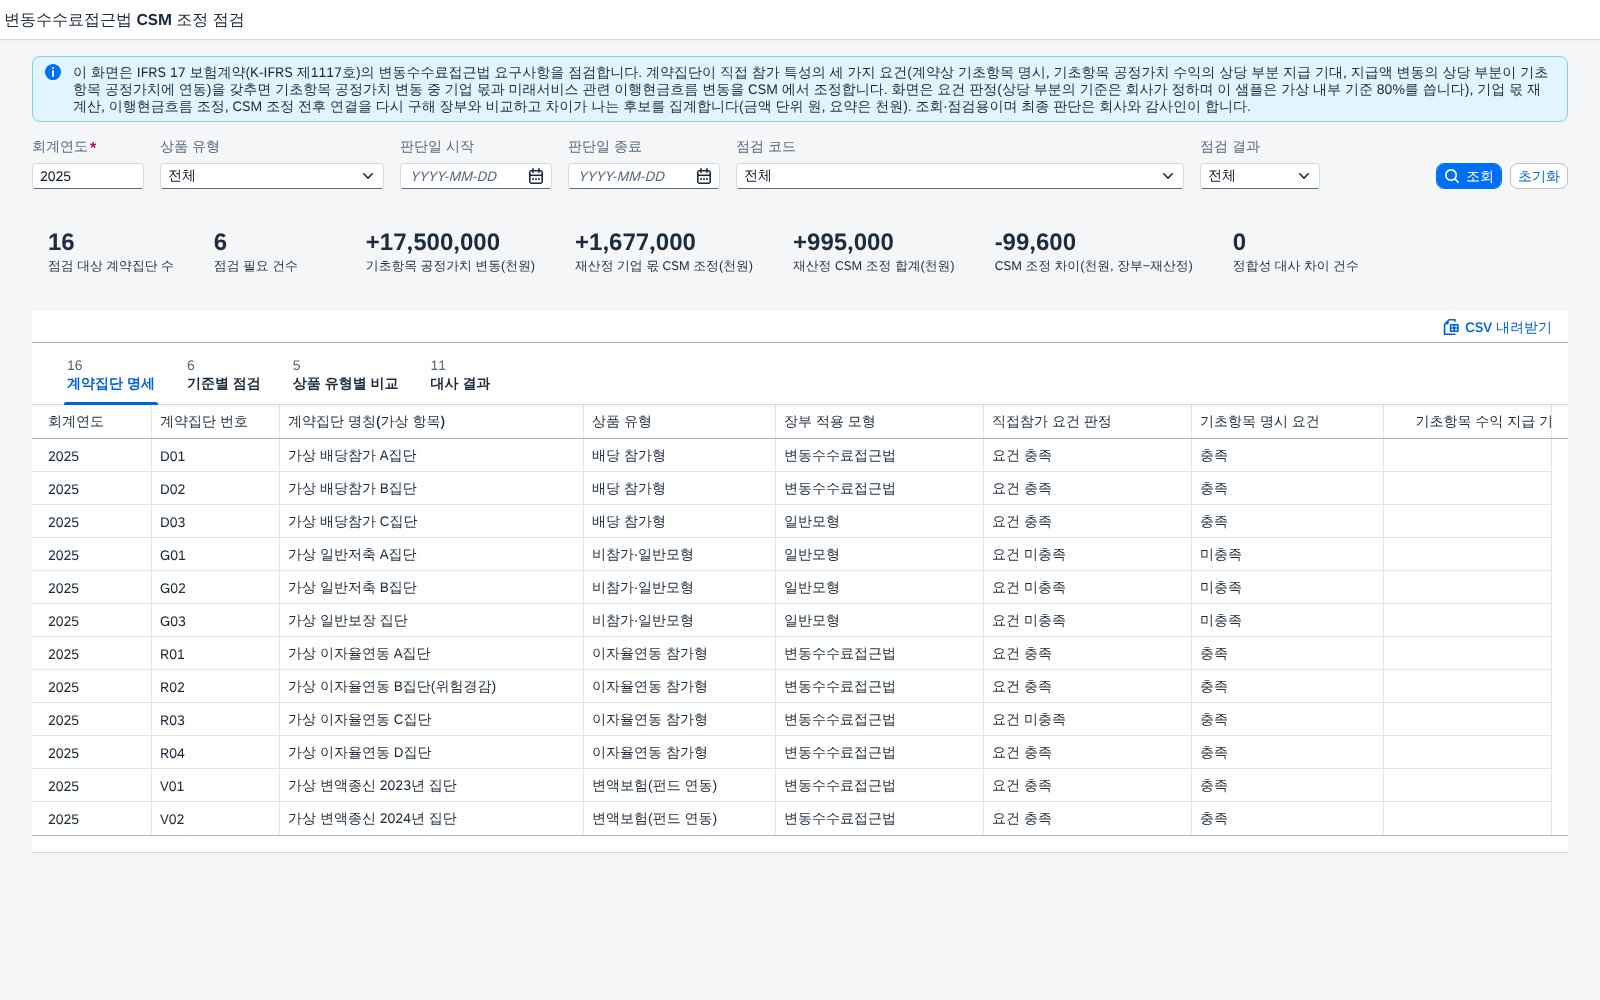
Task: Click the 상품 유형 column header
Action: click(680, 422)
